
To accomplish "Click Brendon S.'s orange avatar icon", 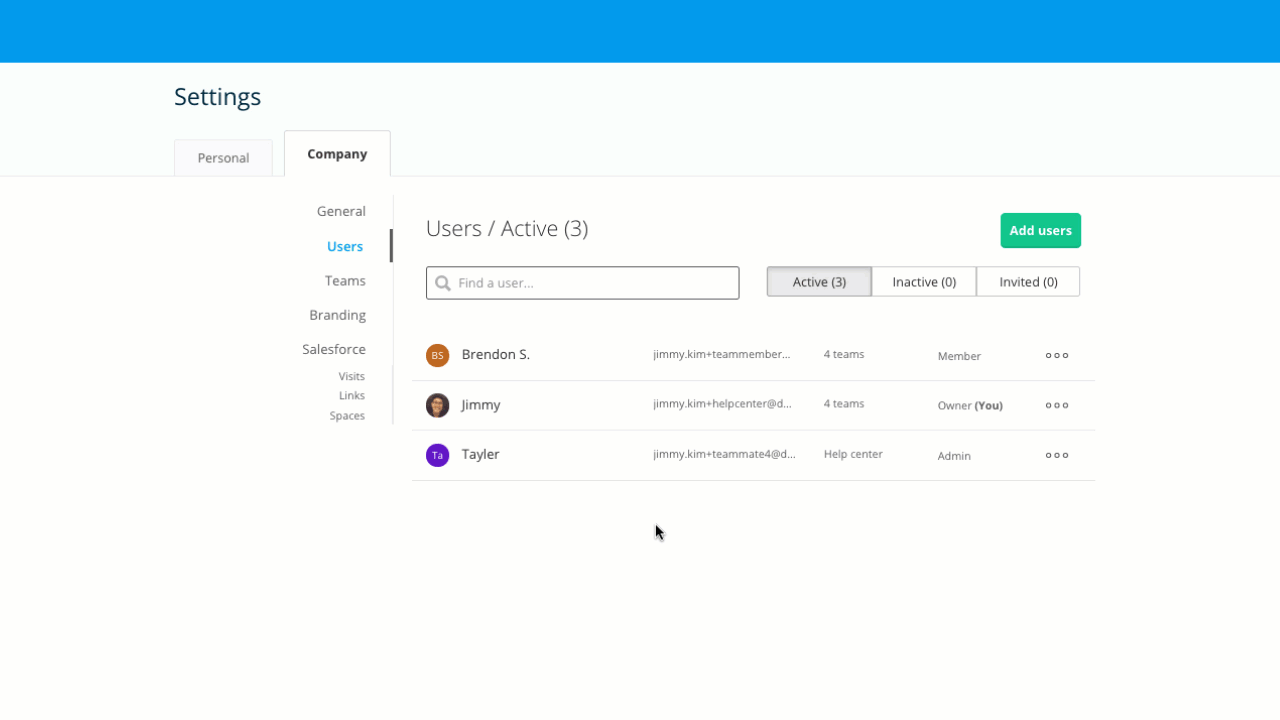I will [437, 355].
